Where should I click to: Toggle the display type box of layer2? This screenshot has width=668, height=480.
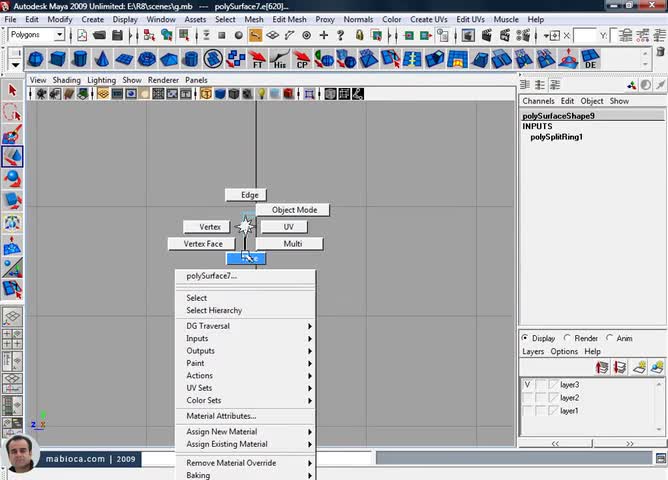[x=541, y=398]
